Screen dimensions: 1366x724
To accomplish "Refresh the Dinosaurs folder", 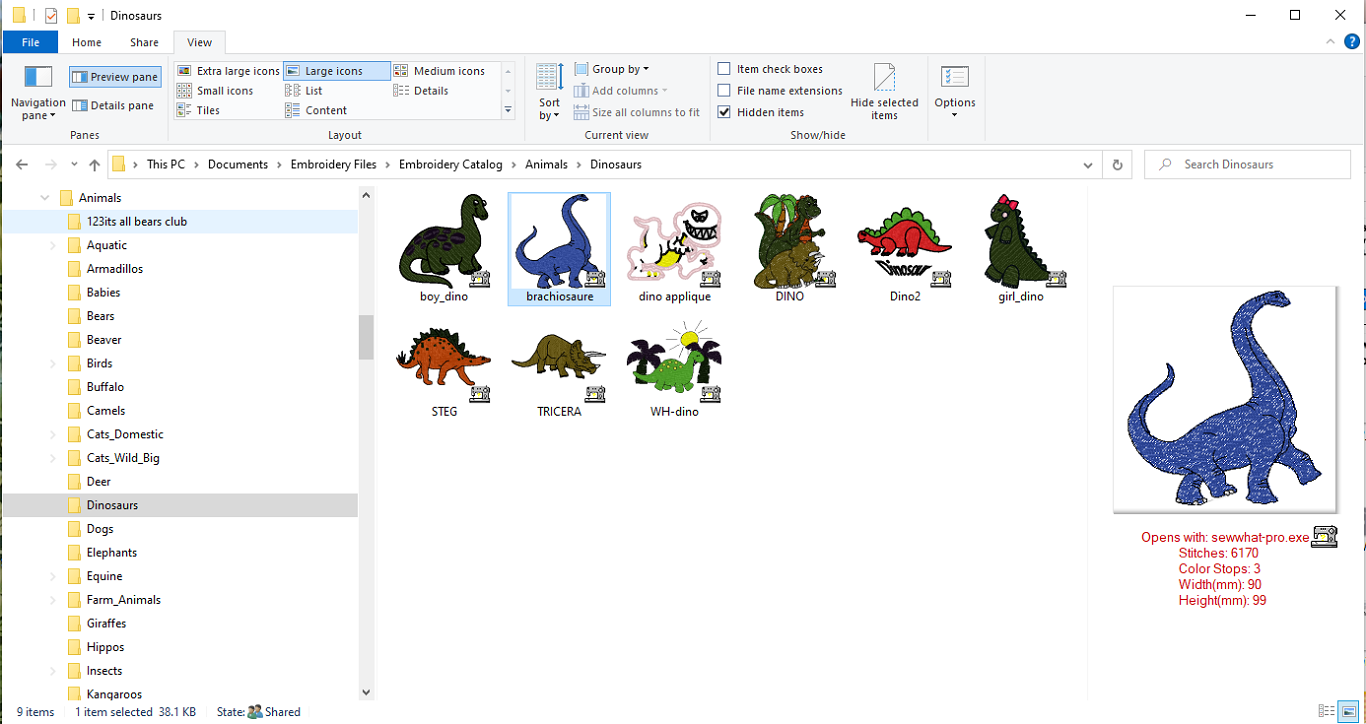I will click(1117, 164).
